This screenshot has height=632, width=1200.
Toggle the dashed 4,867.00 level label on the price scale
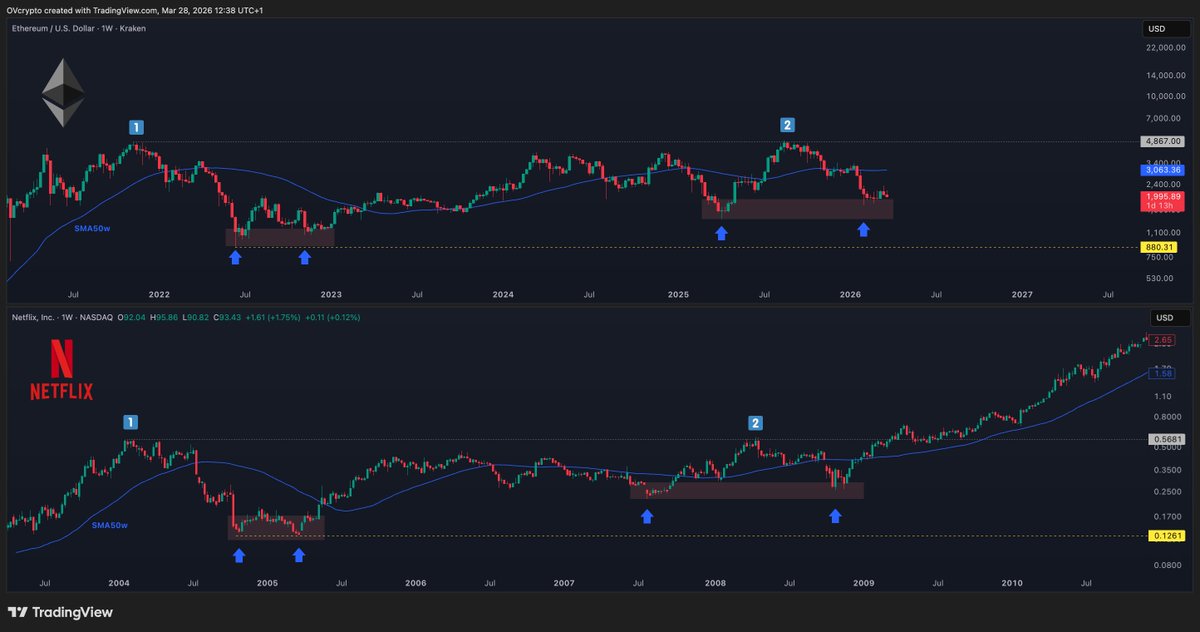pyautogui.click(x=1164, y=141)
